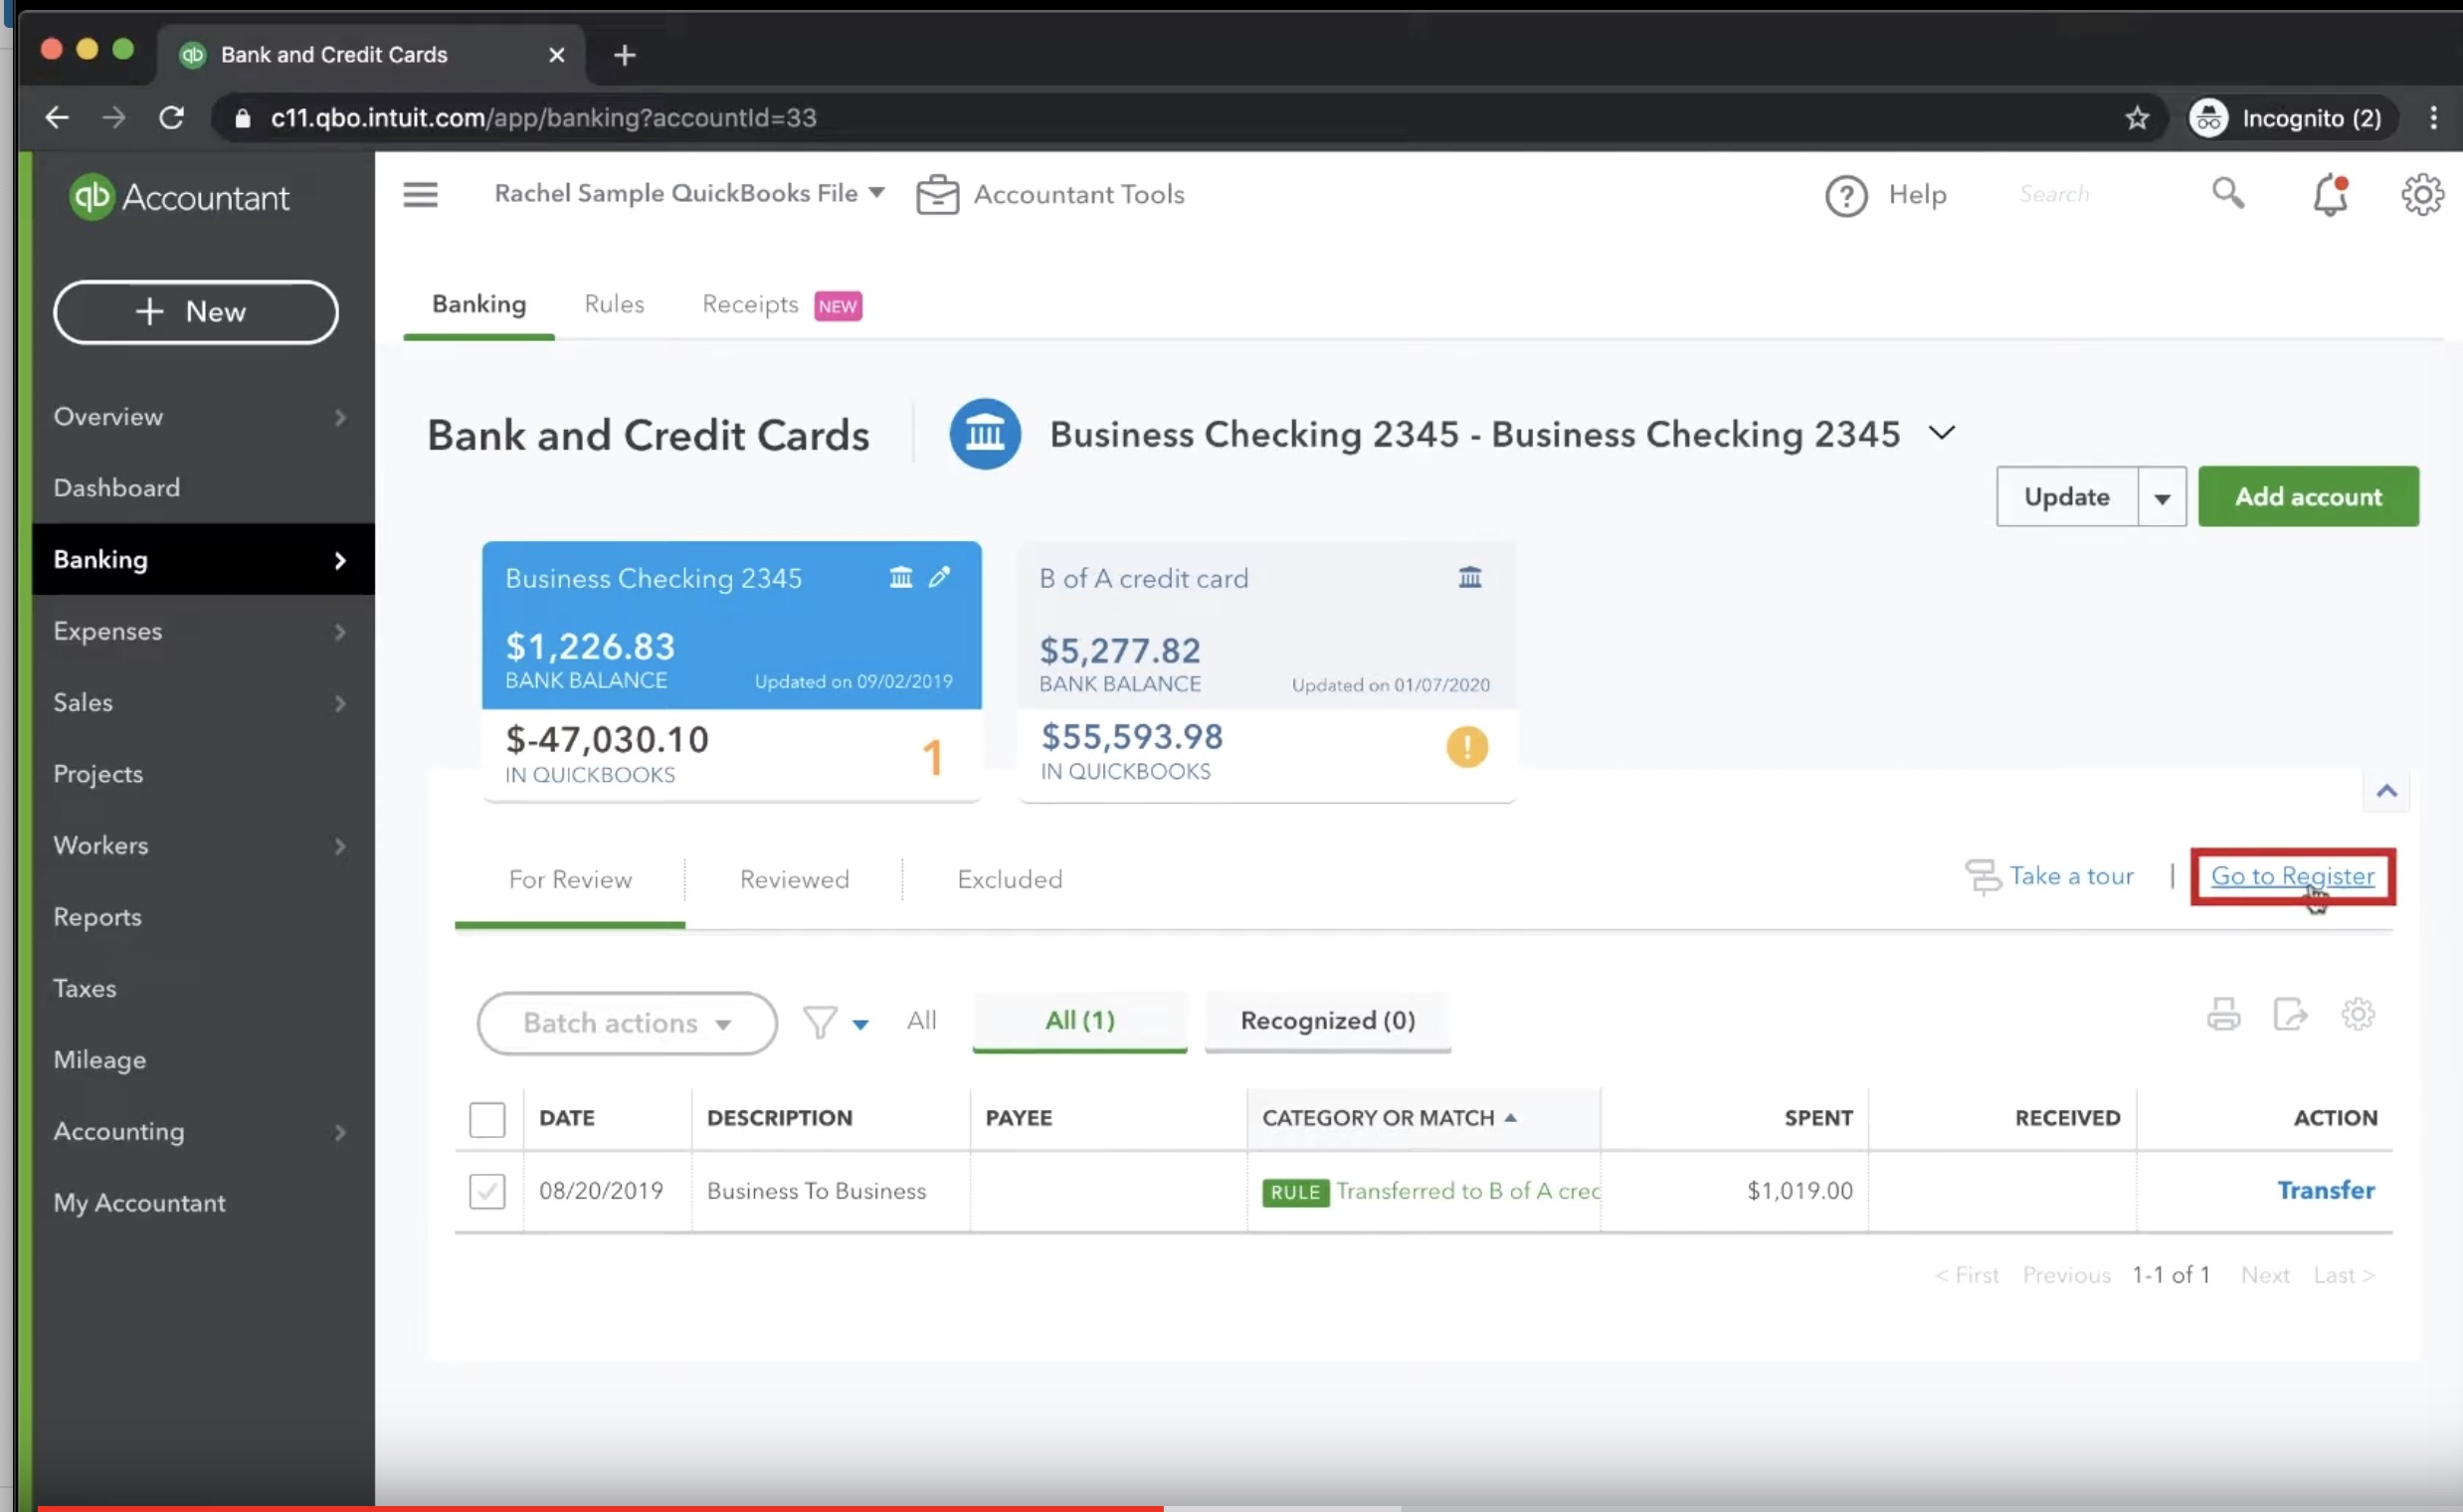Open the hamburger navigation menu

click(x=420, y=194)
